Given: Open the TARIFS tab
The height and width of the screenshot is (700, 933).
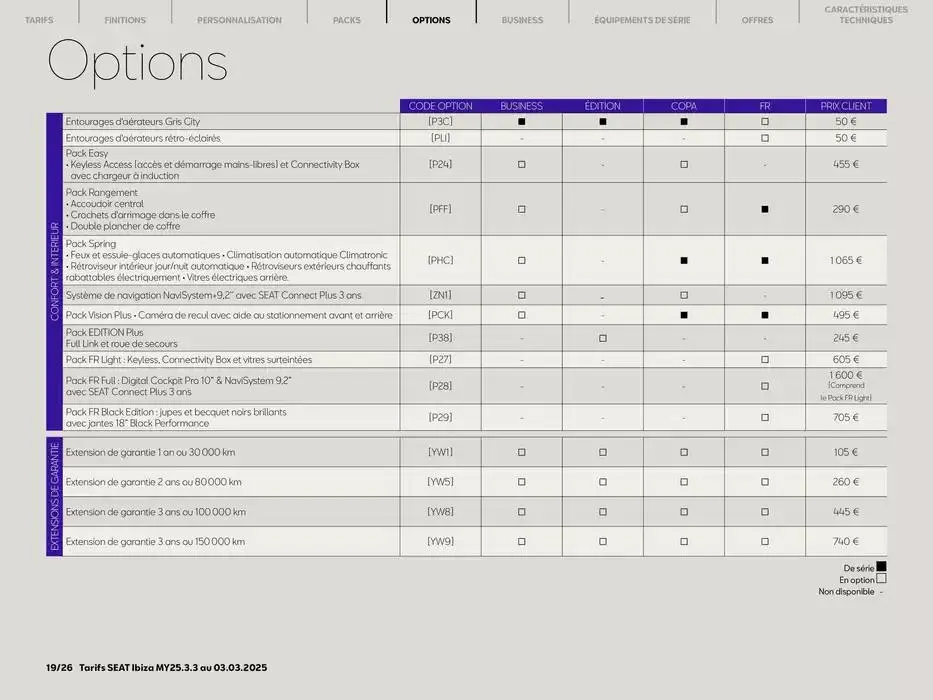Looking at the screenshot, I should click(x=38, y=20).
